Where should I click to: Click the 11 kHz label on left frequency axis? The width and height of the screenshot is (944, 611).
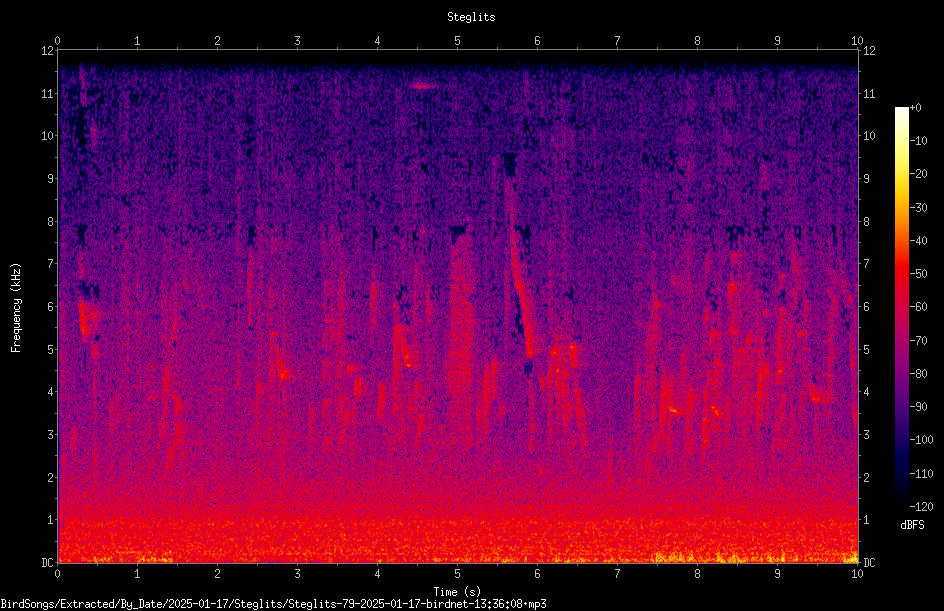point(48,93)
